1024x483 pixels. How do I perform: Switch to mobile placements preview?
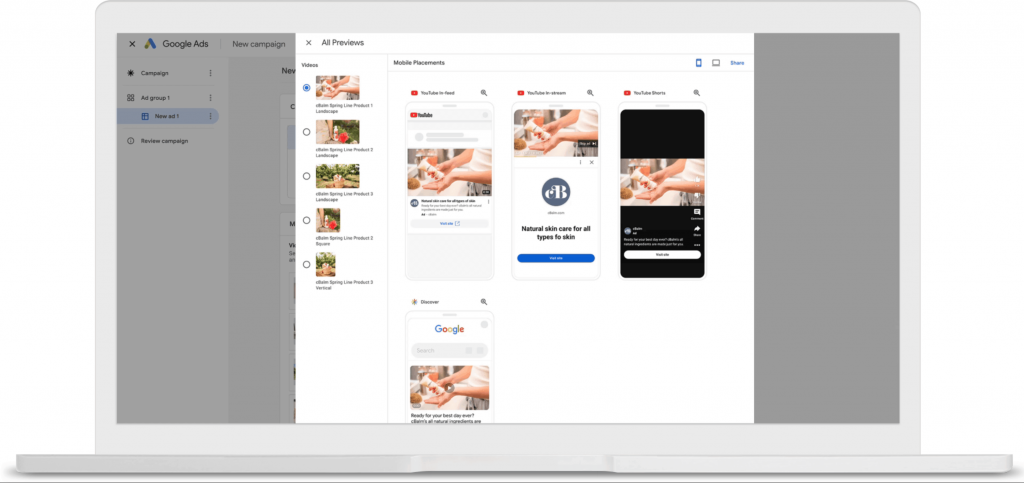[x=698, y=63]
